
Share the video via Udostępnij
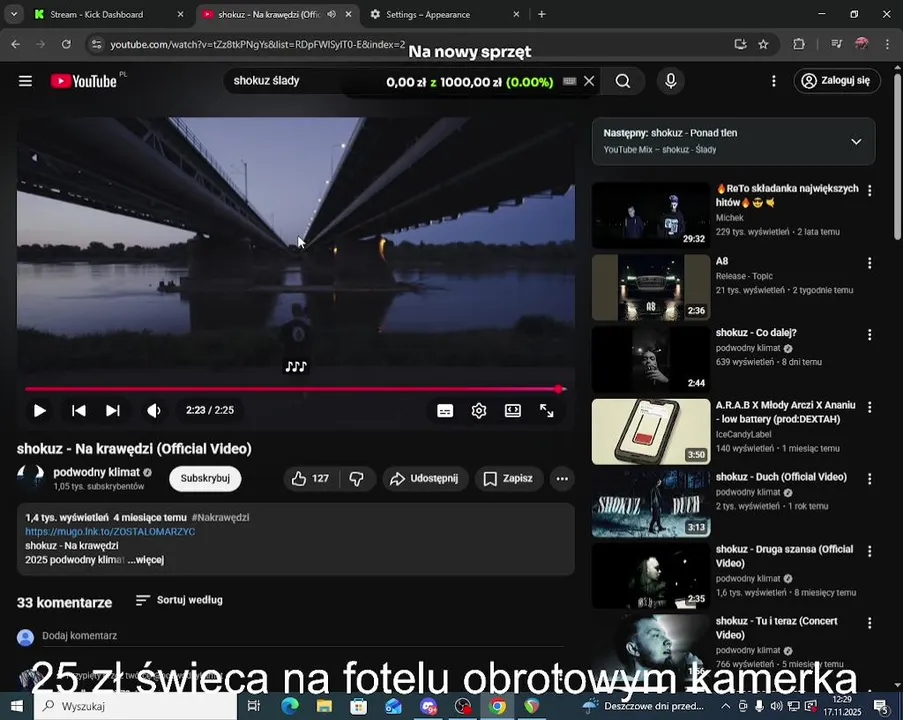tap(425, 479)
